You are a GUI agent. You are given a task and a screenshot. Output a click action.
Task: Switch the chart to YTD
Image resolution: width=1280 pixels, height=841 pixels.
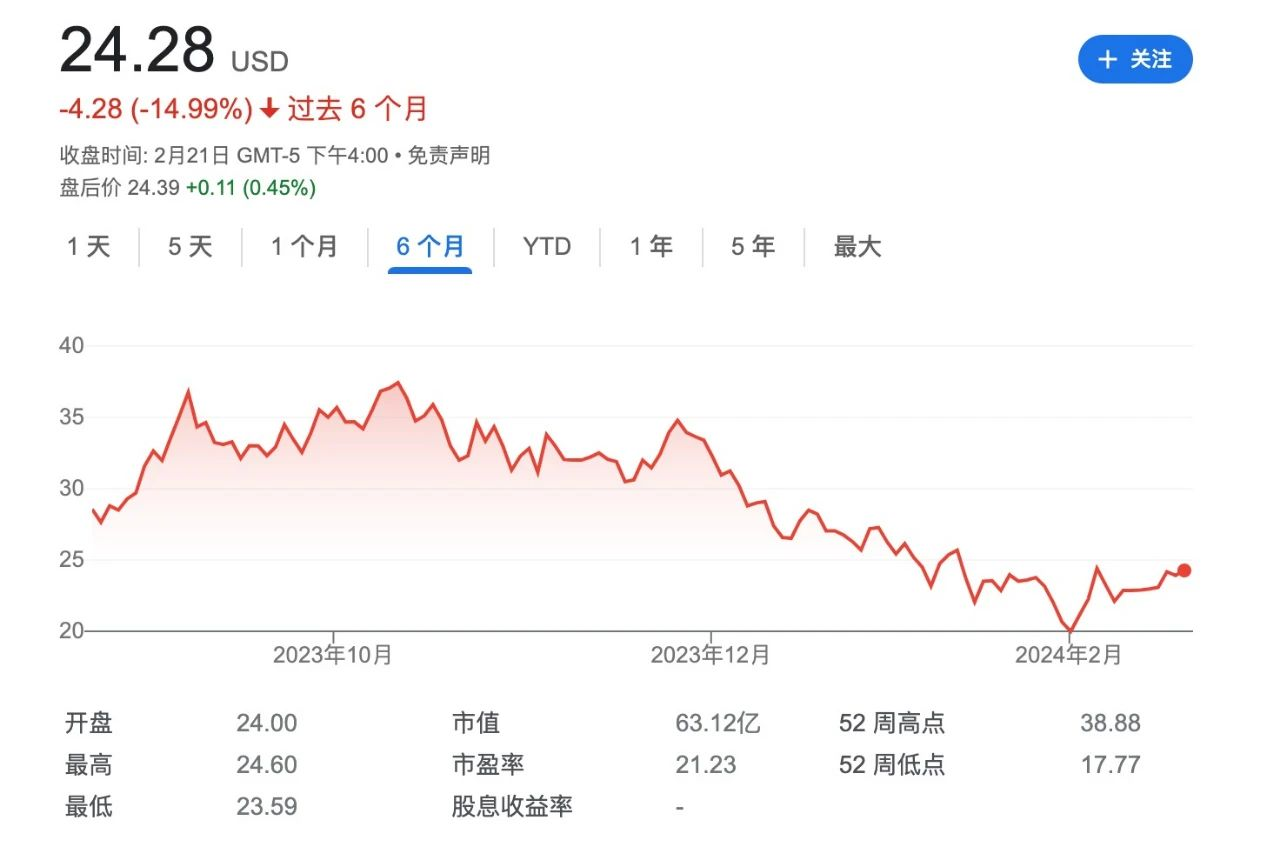(547, 247)
